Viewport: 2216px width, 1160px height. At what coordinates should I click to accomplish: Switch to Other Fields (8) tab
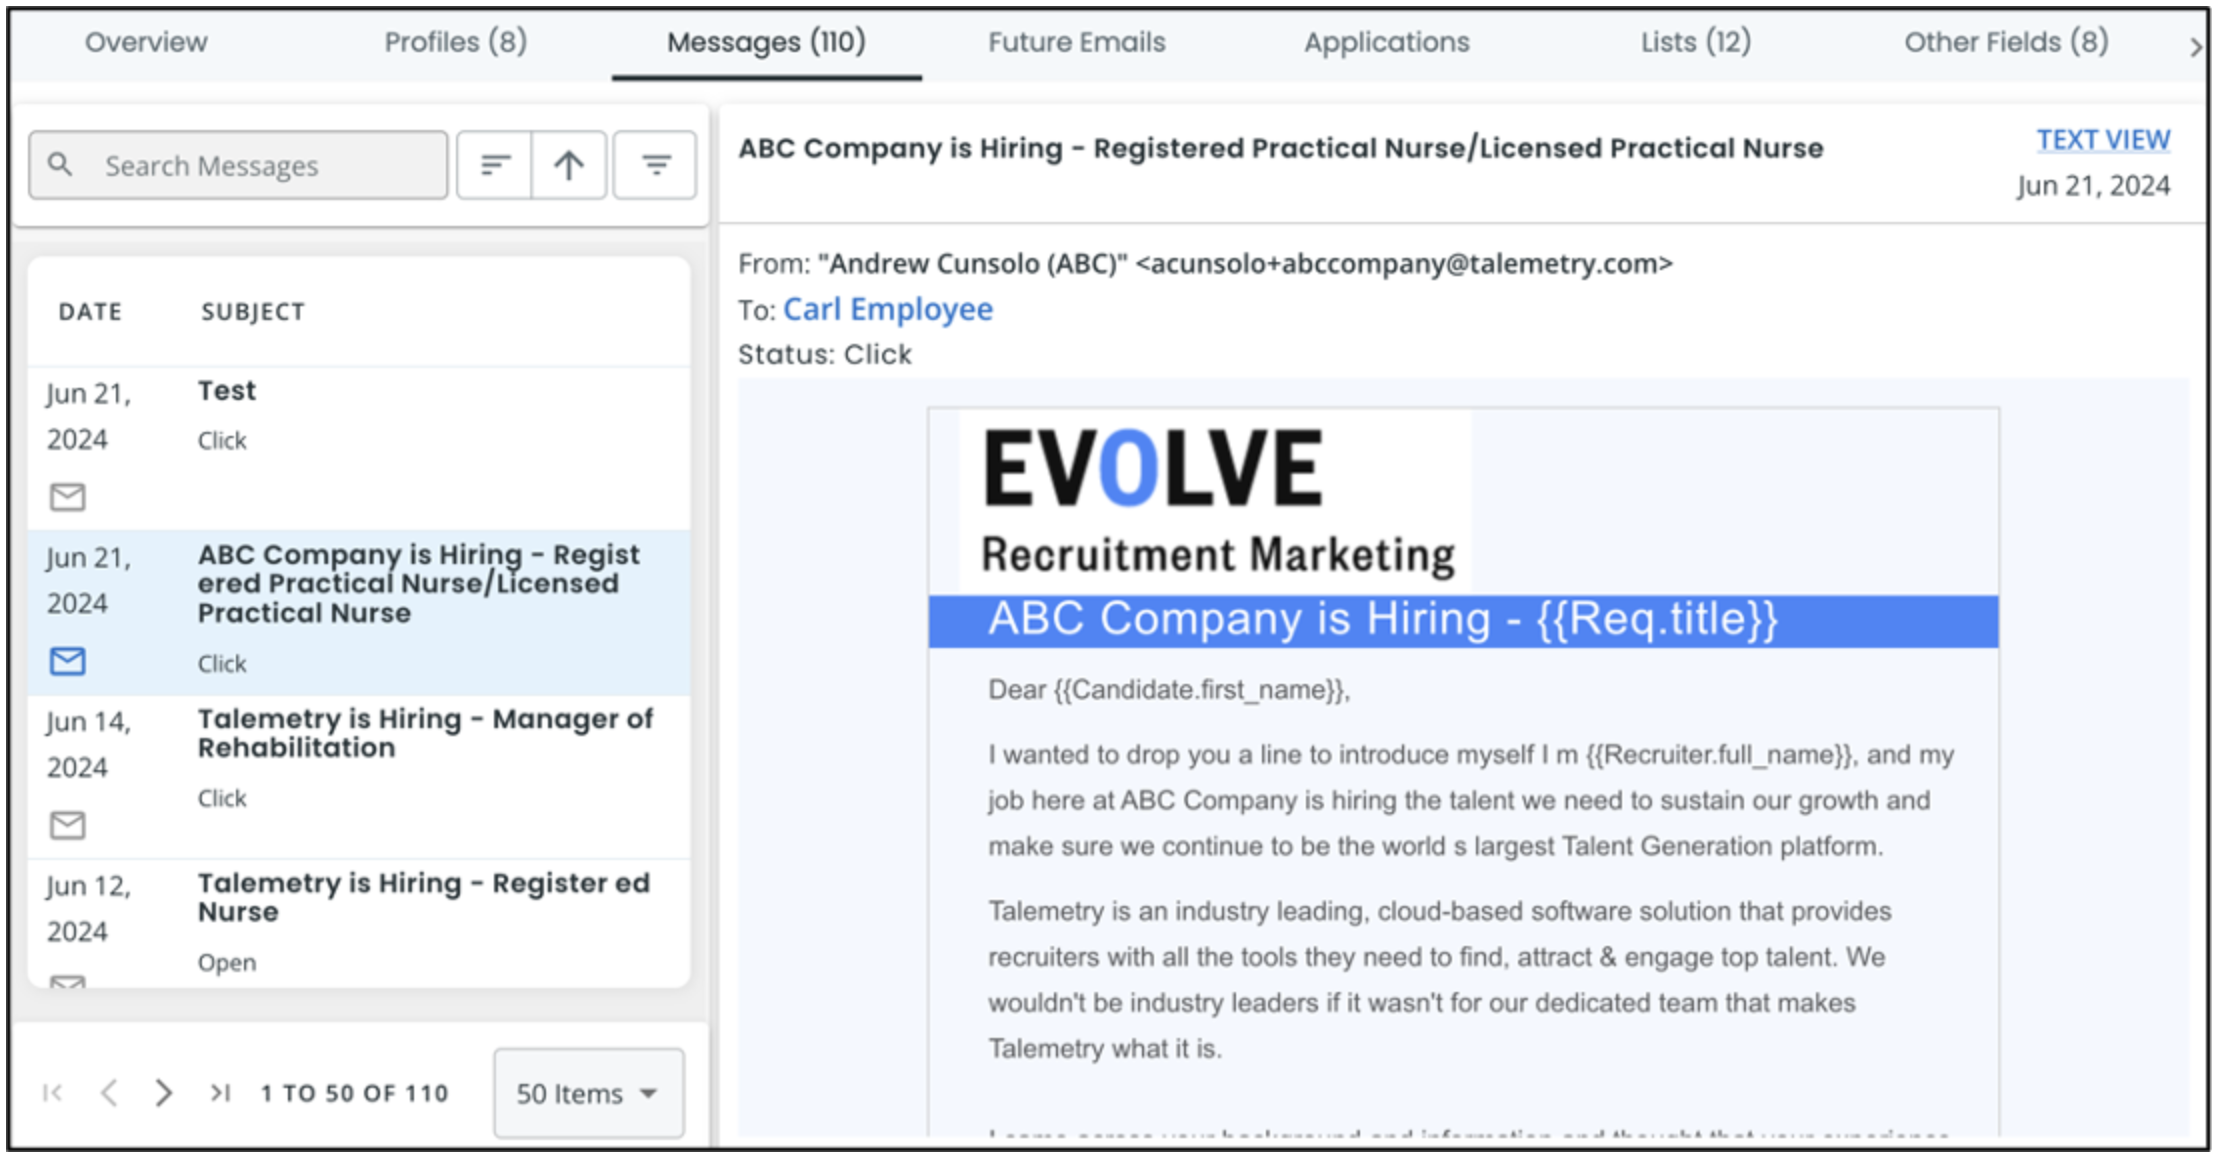coord(2006,42)
